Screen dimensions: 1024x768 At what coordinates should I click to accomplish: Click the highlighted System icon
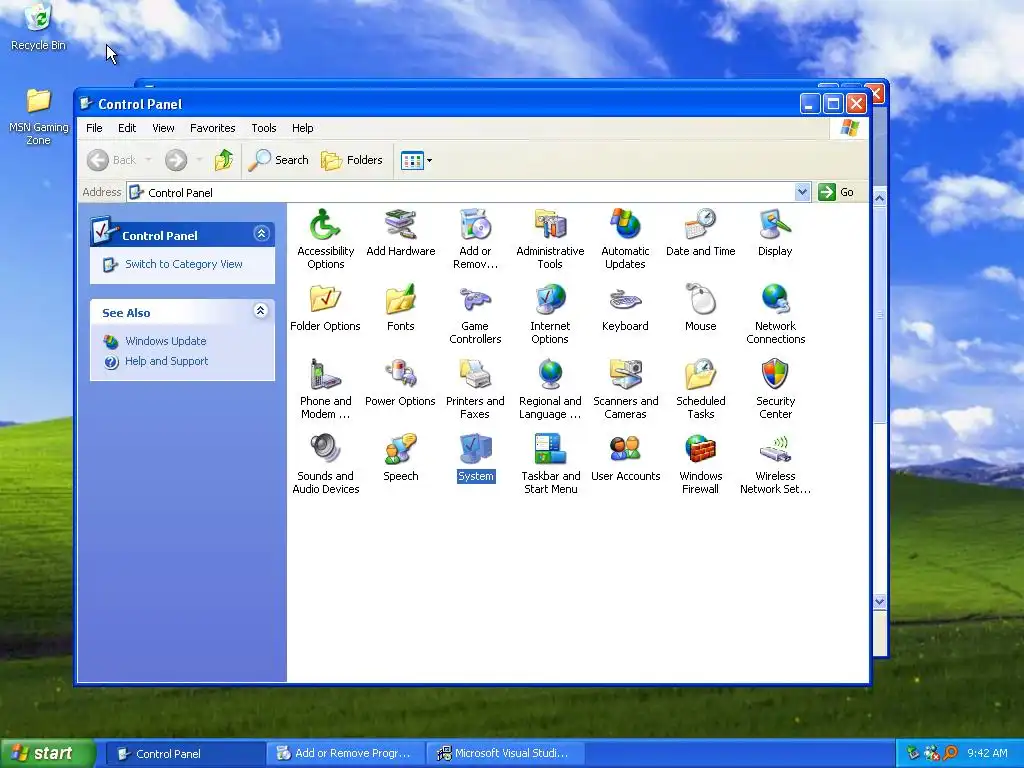pyautogui.click(x=475, y=458)
